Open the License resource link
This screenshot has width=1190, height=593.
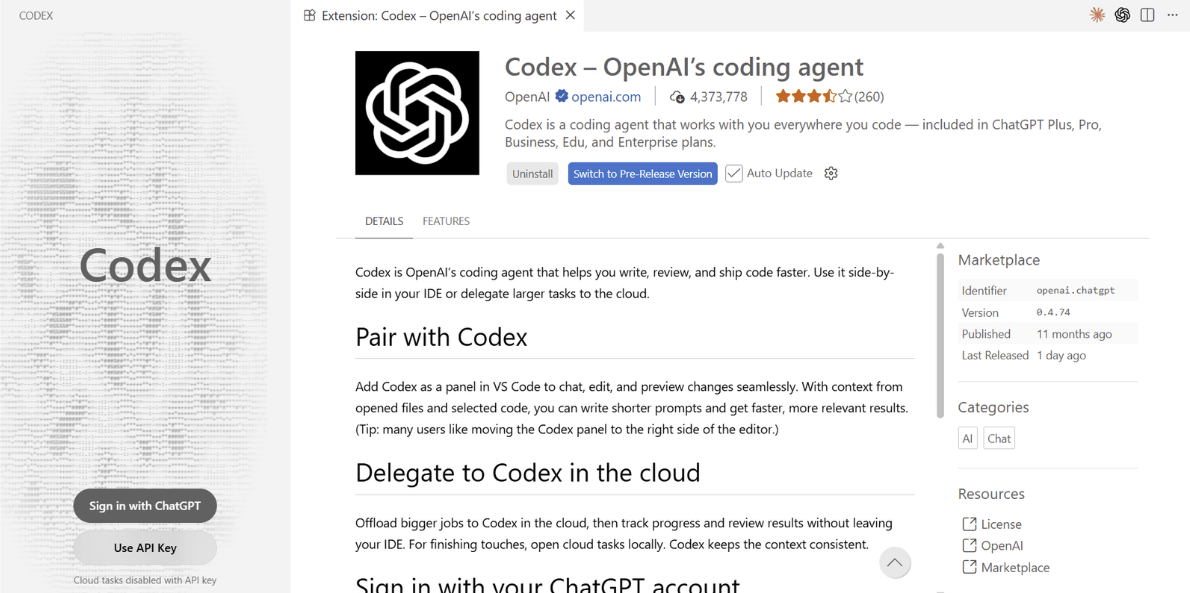click(x=1000, y=524)
